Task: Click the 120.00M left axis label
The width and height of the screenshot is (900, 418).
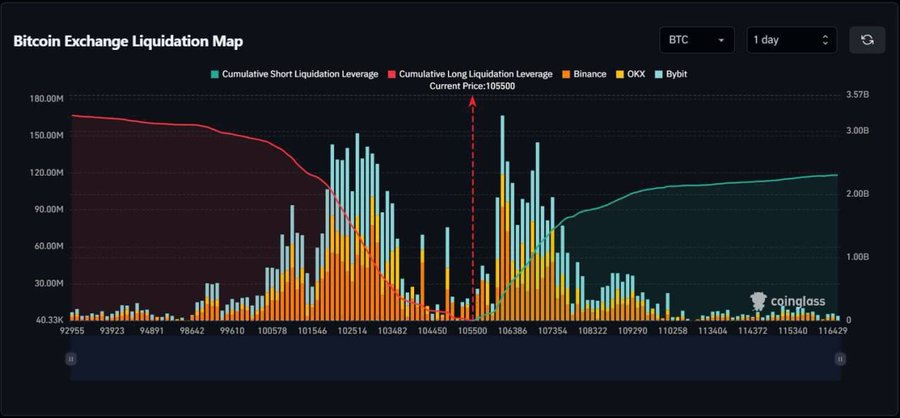Action: pos(46,173)
